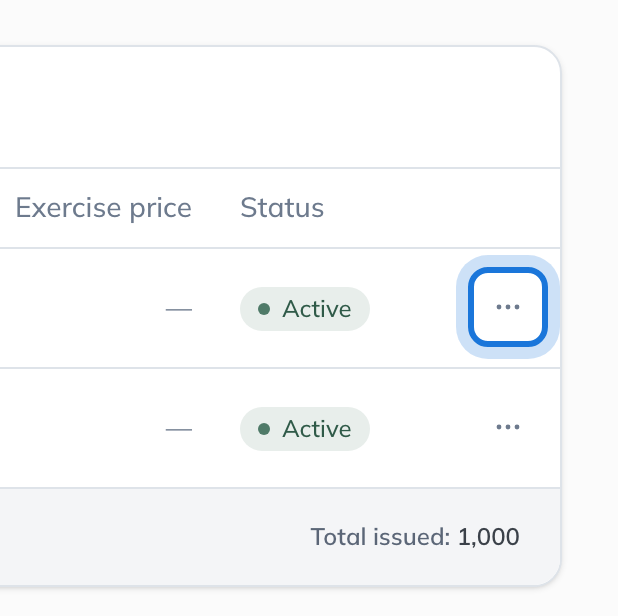Select the second row's exercise price dash
Image resolution: width=618 pixels, height=616 pixels.
[x=179, y=430]
